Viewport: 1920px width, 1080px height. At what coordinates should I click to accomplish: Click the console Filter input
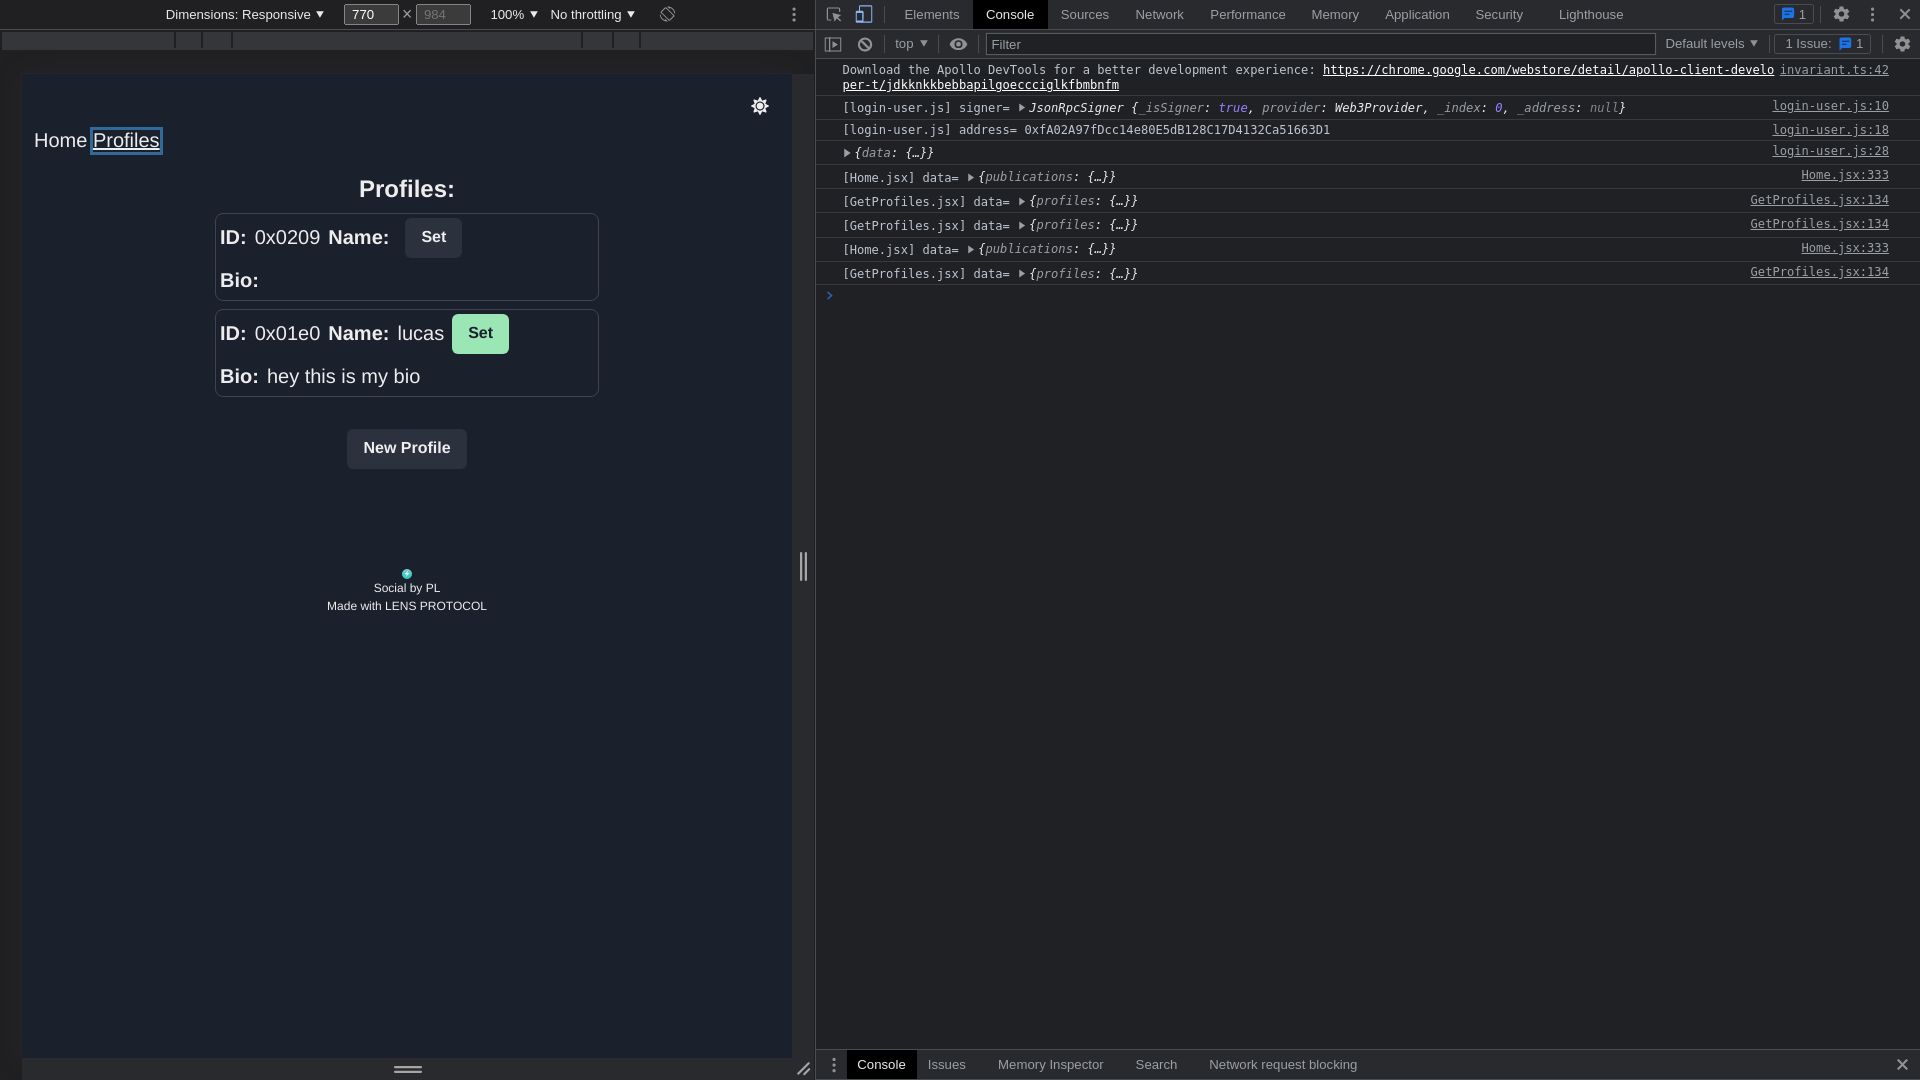tap(1320, 45)
